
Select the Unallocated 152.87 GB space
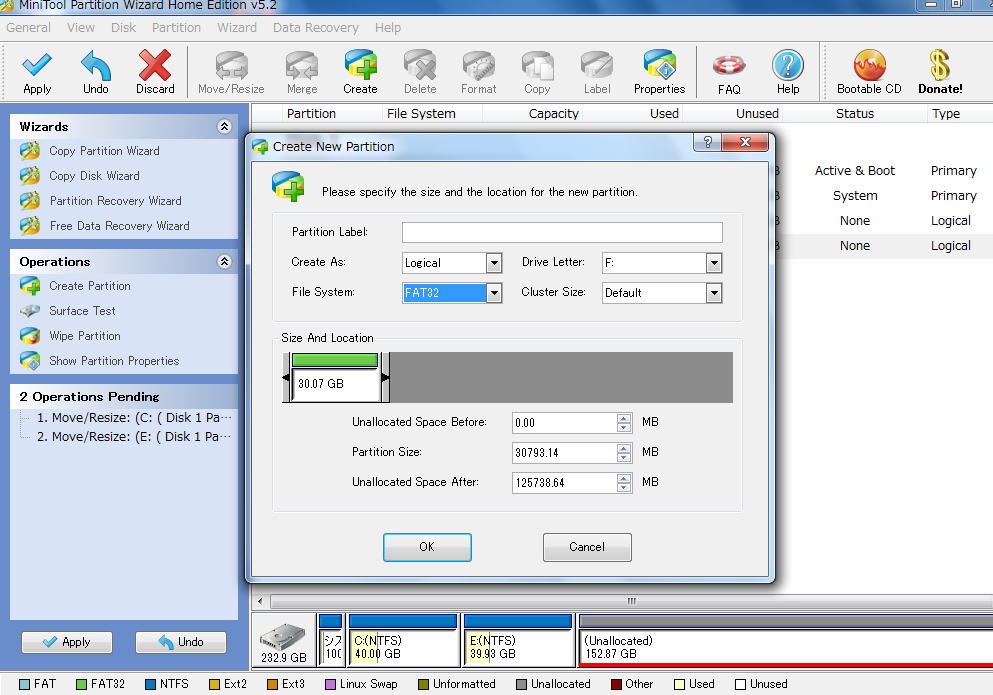(x=786, y=641)
